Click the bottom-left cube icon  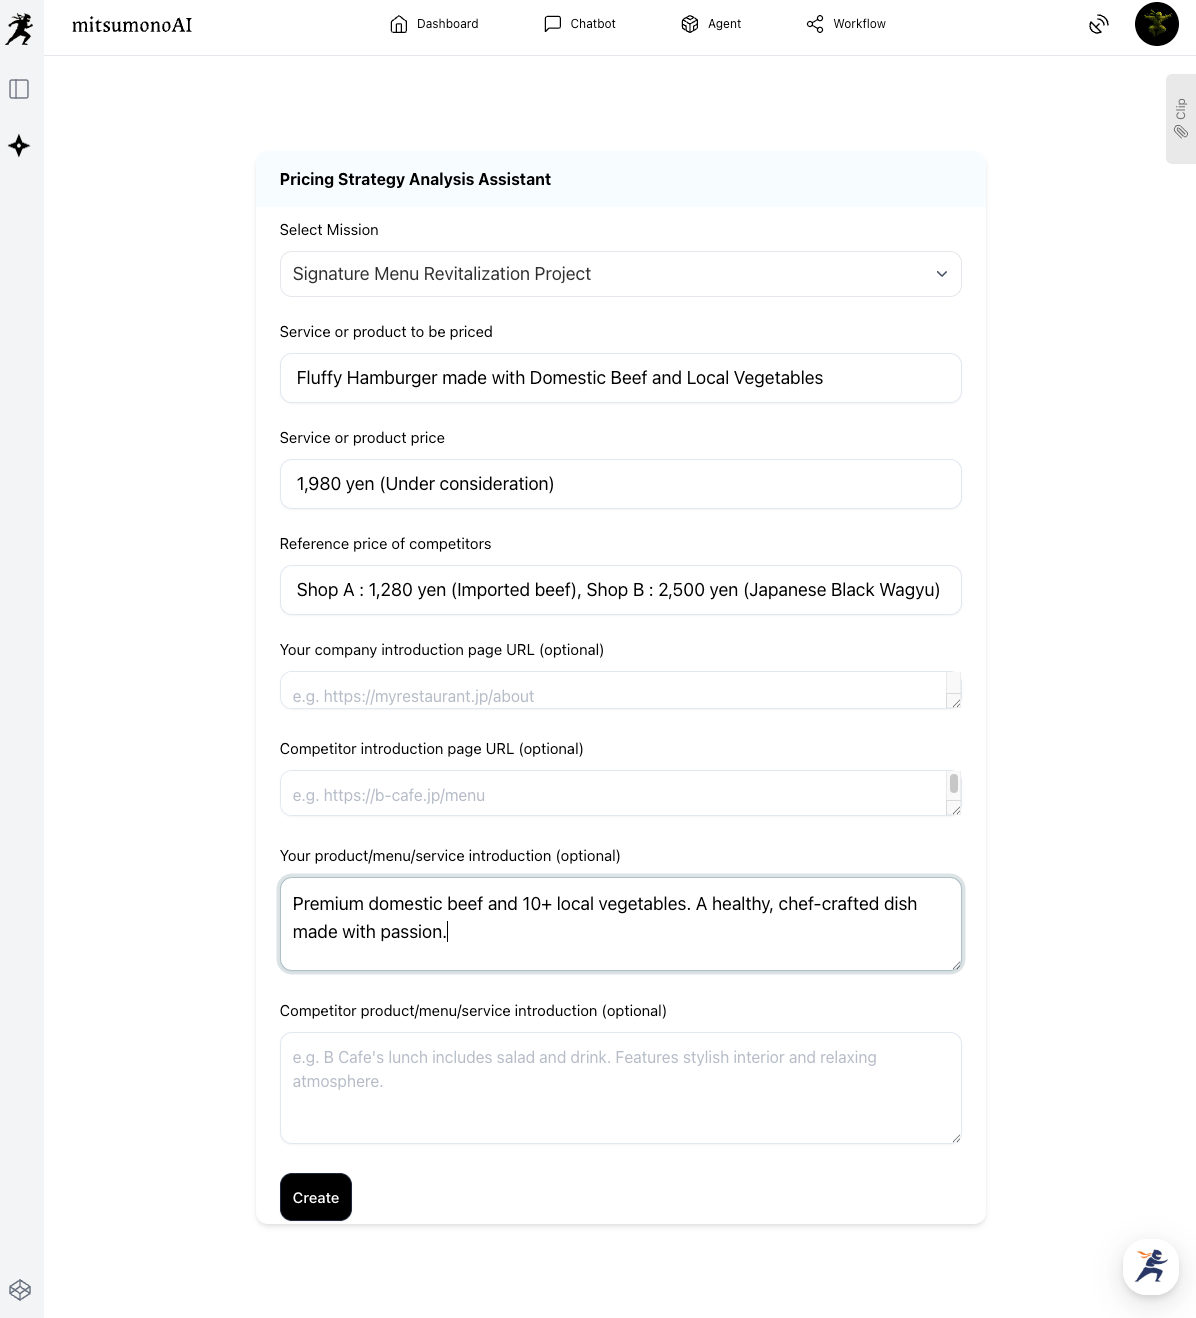[x=20, y=1290]
